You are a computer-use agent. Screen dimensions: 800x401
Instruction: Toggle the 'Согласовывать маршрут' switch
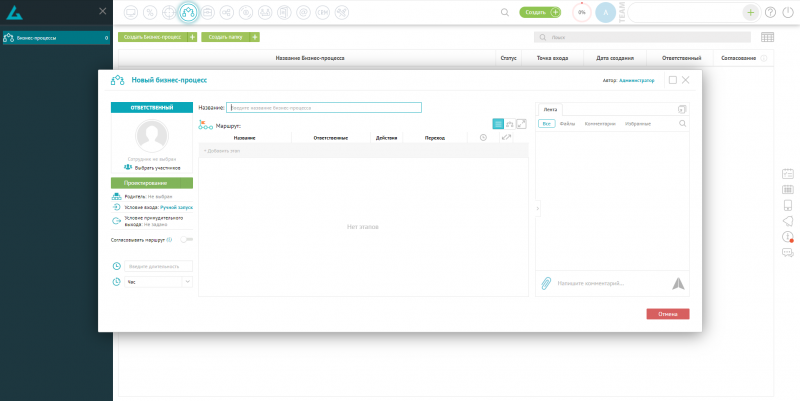[186, 239]
